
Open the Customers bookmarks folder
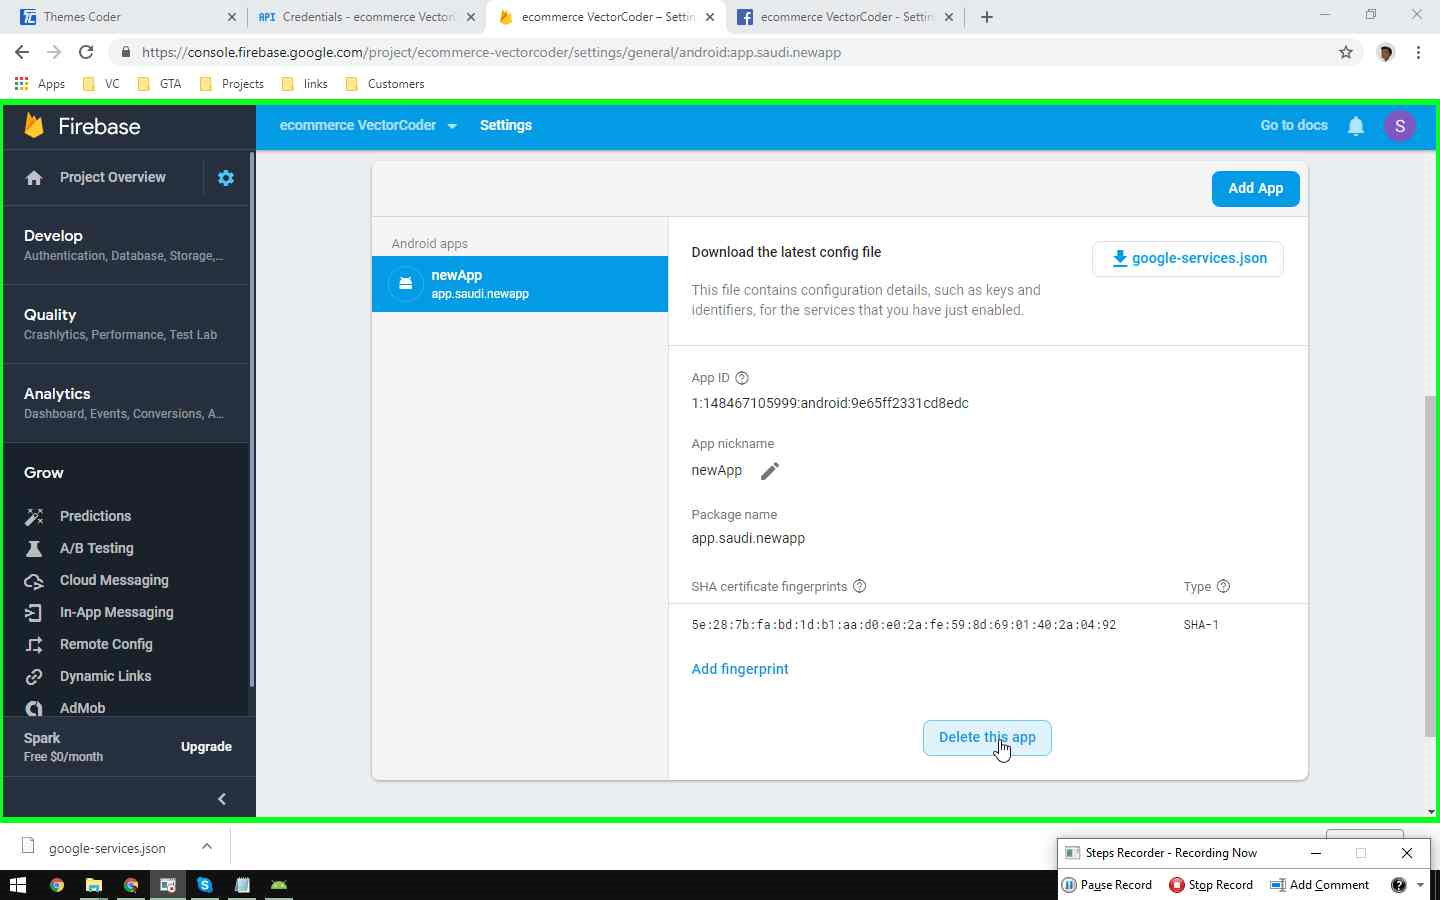tap(385, 84)
